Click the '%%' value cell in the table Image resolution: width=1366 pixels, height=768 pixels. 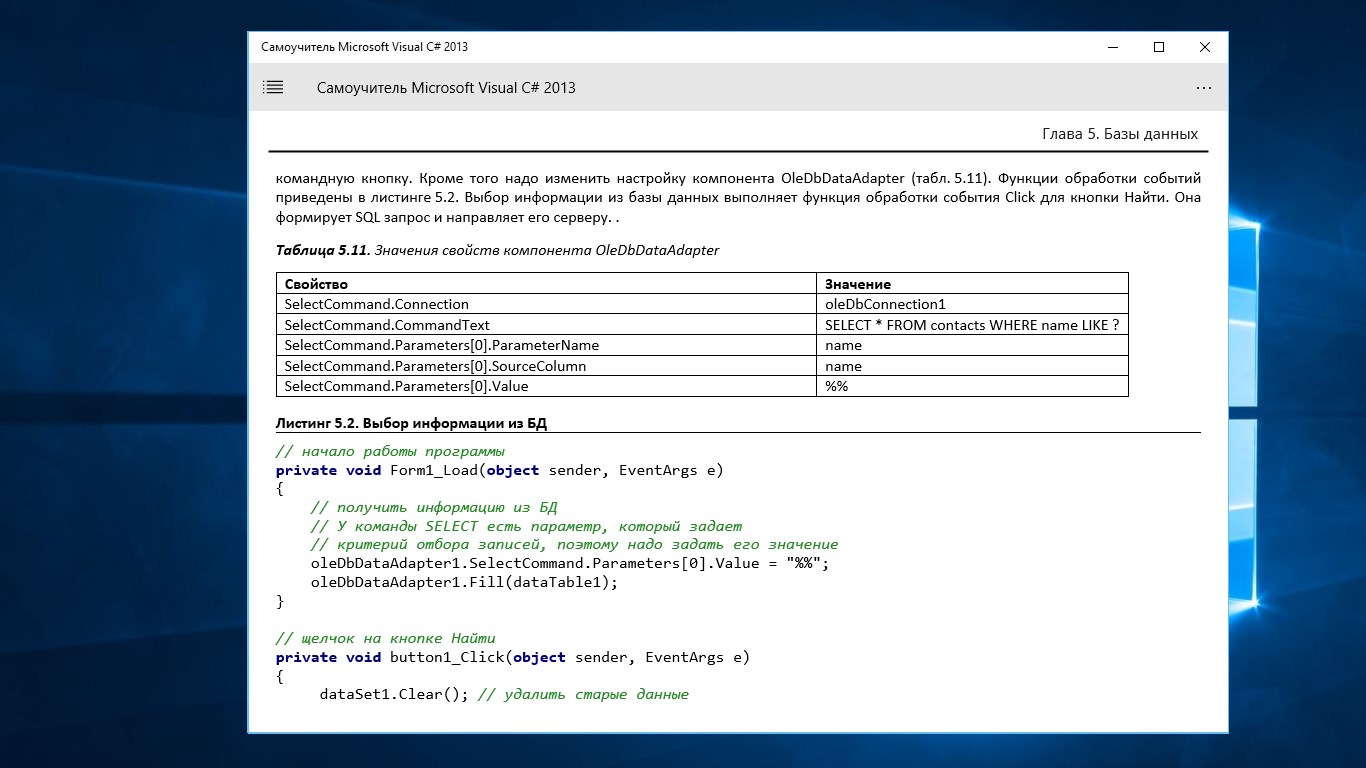click(972, 386)
